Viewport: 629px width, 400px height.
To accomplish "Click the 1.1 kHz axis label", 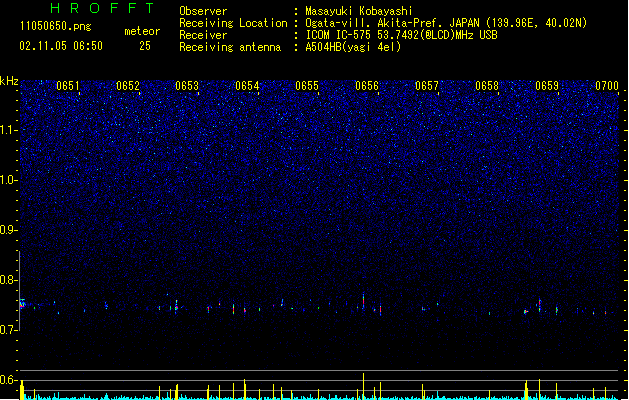I will [x=9, y=130].
